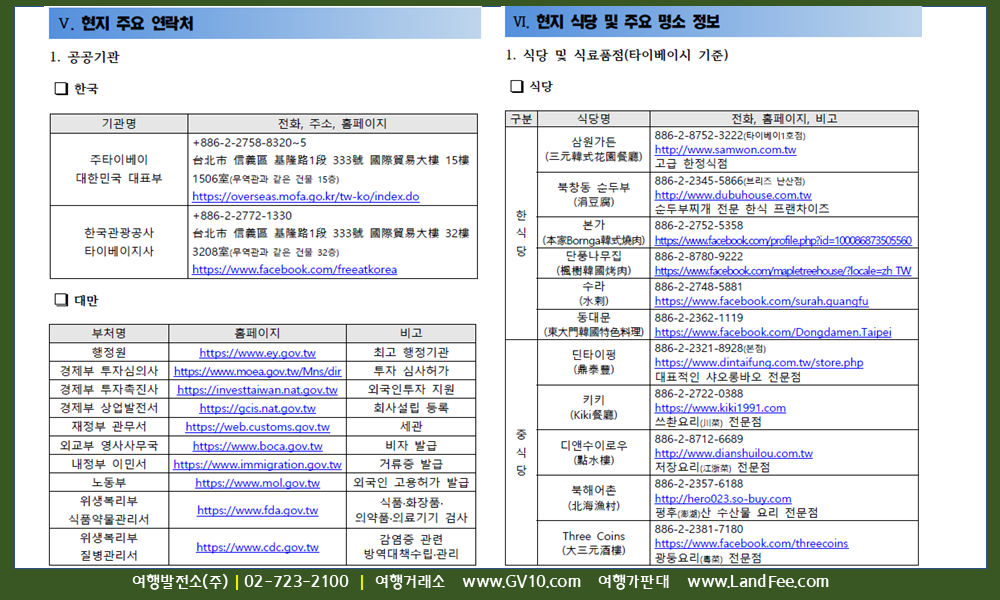
Task: Select the 한국관광공사 타이베이지사 cell
Action: pyautogui.click(x=119, y=242)
